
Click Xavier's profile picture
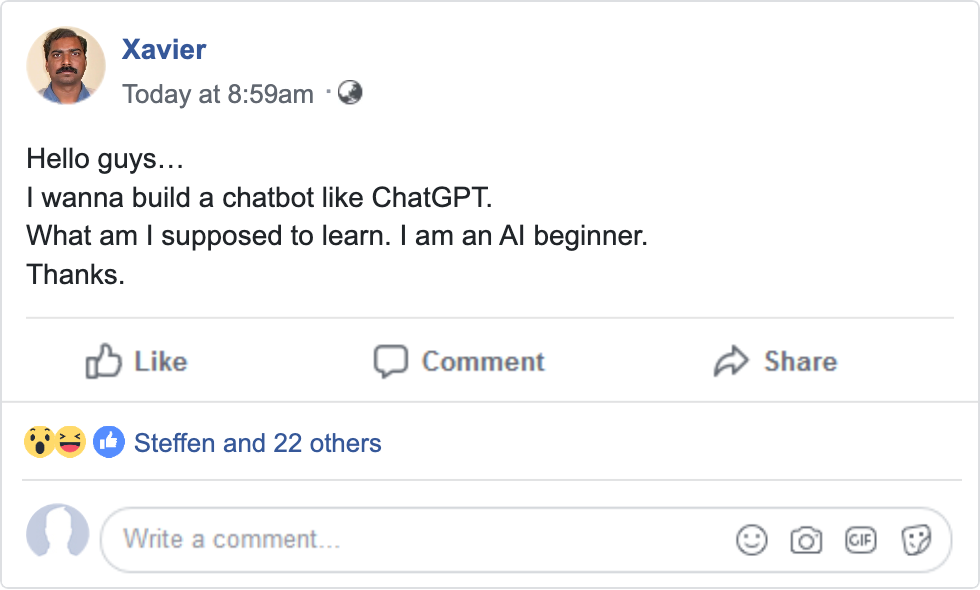click(x=66, y=66)
